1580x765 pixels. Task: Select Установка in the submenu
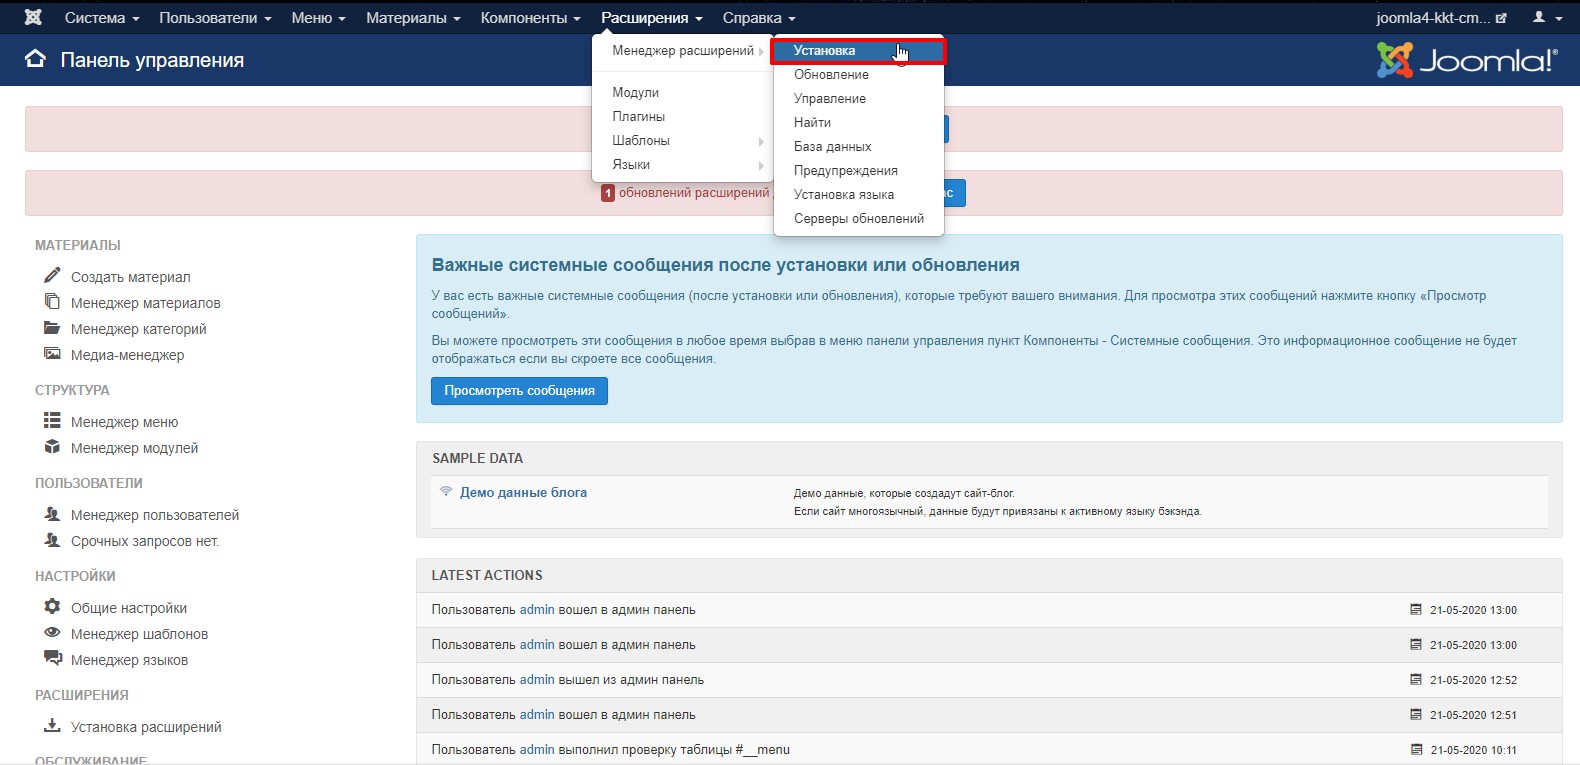pos(858,51)
